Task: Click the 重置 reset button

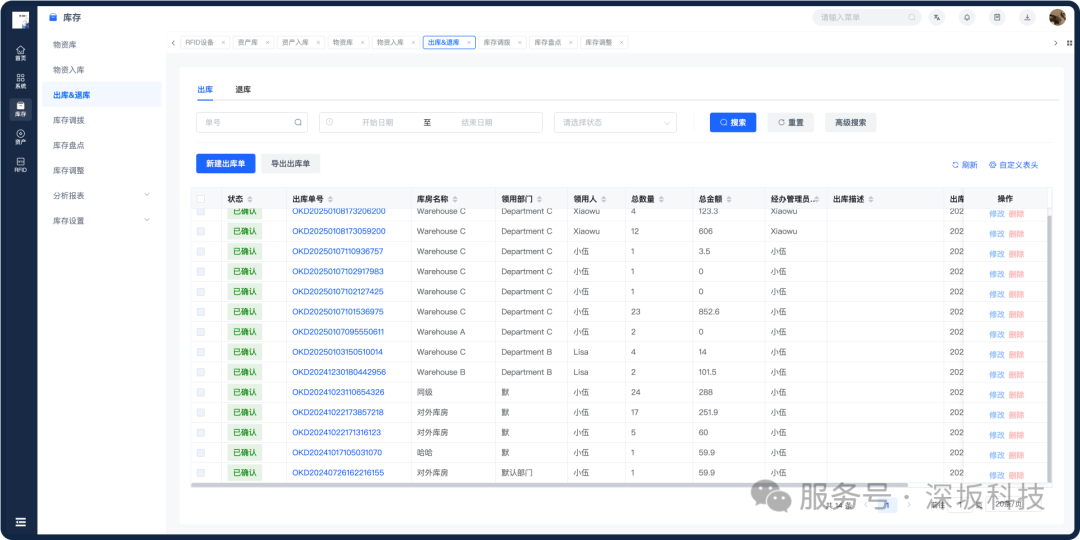Action: point(791,123)
